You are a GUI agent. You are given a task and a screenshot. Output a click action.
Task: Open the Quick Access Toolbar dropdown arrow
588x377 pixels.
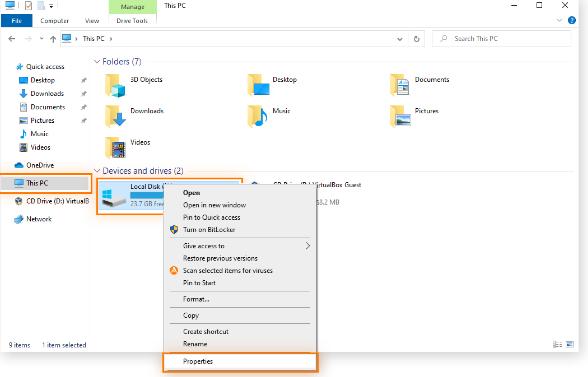(x=51, y=6)
